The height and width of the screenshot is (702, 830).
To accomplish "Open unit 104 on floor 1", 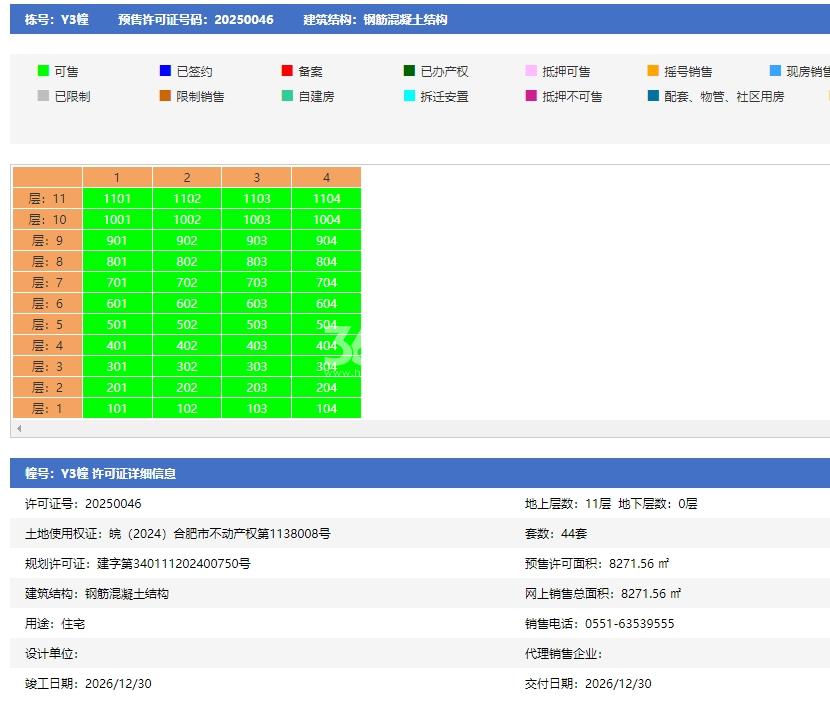I will click(x=327, y=408).
